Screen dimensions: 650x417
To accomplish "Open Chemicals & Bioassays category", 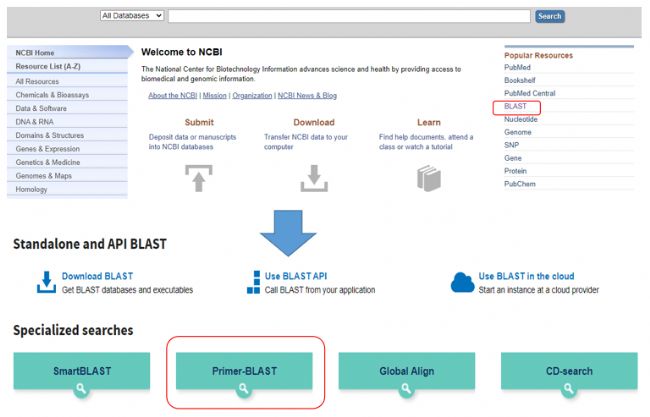I will tap(68, 95).
